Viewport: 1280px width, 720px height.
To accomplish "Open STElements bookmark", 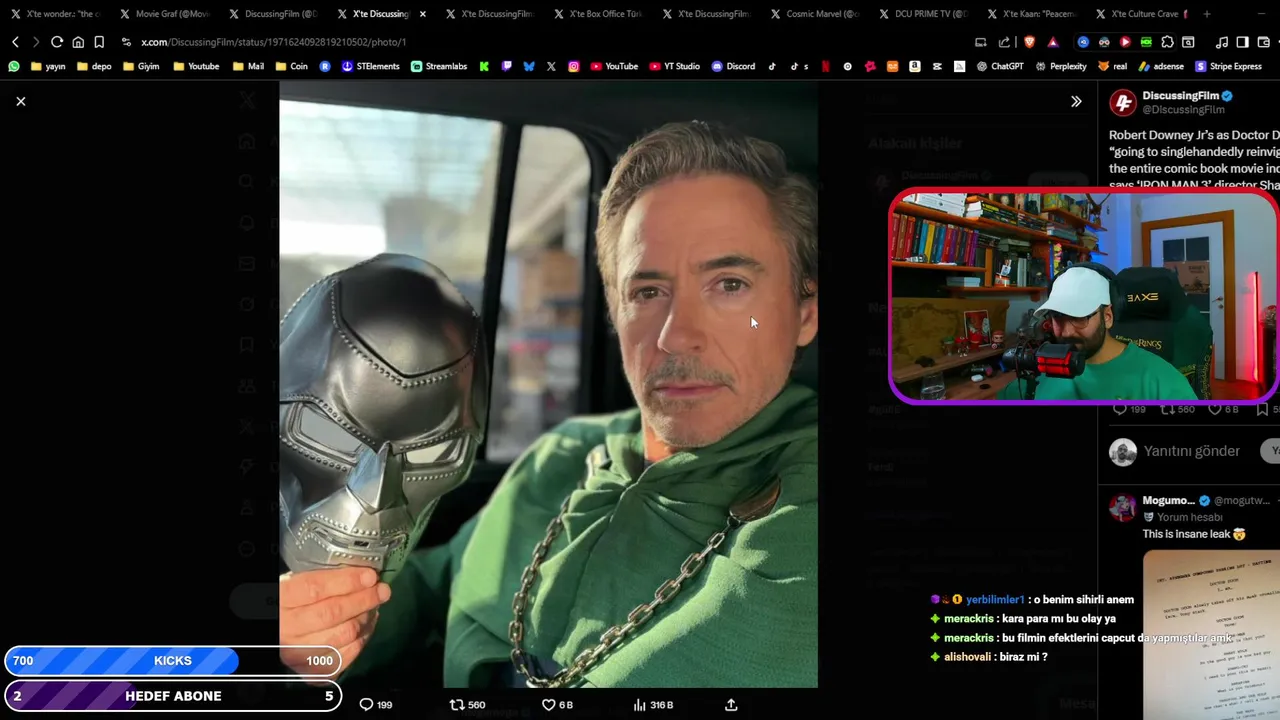I will (x=370, y=66).
